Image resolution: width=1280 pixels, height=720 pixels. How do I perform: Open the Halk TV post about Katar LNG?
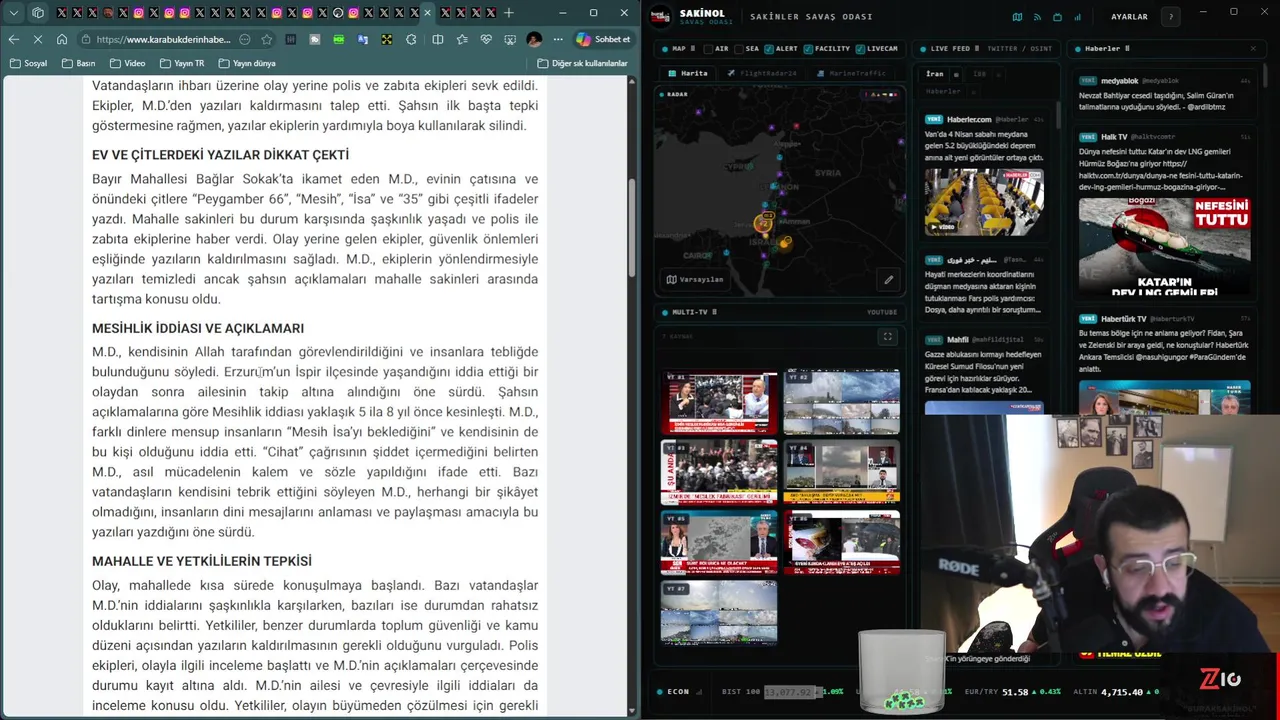(x=1165, y=213)
